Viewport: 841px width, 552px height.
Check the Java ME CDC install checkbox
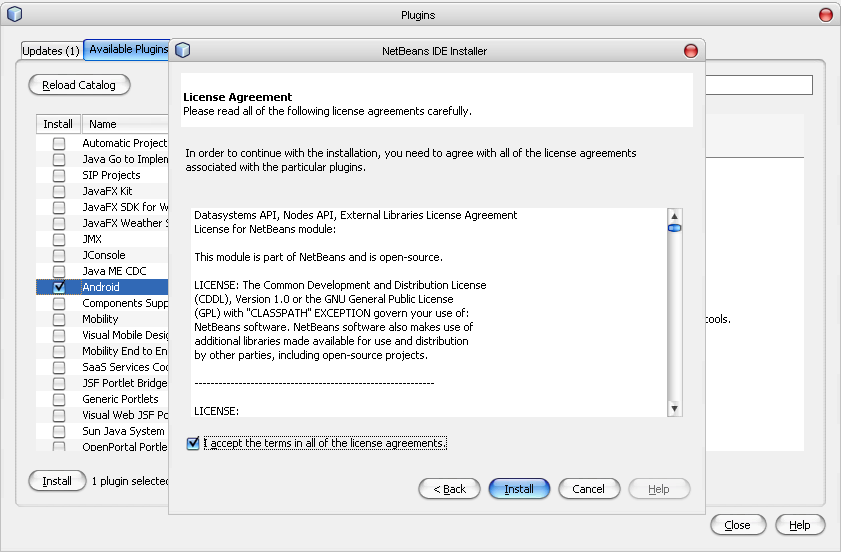(x=59, y=271)
